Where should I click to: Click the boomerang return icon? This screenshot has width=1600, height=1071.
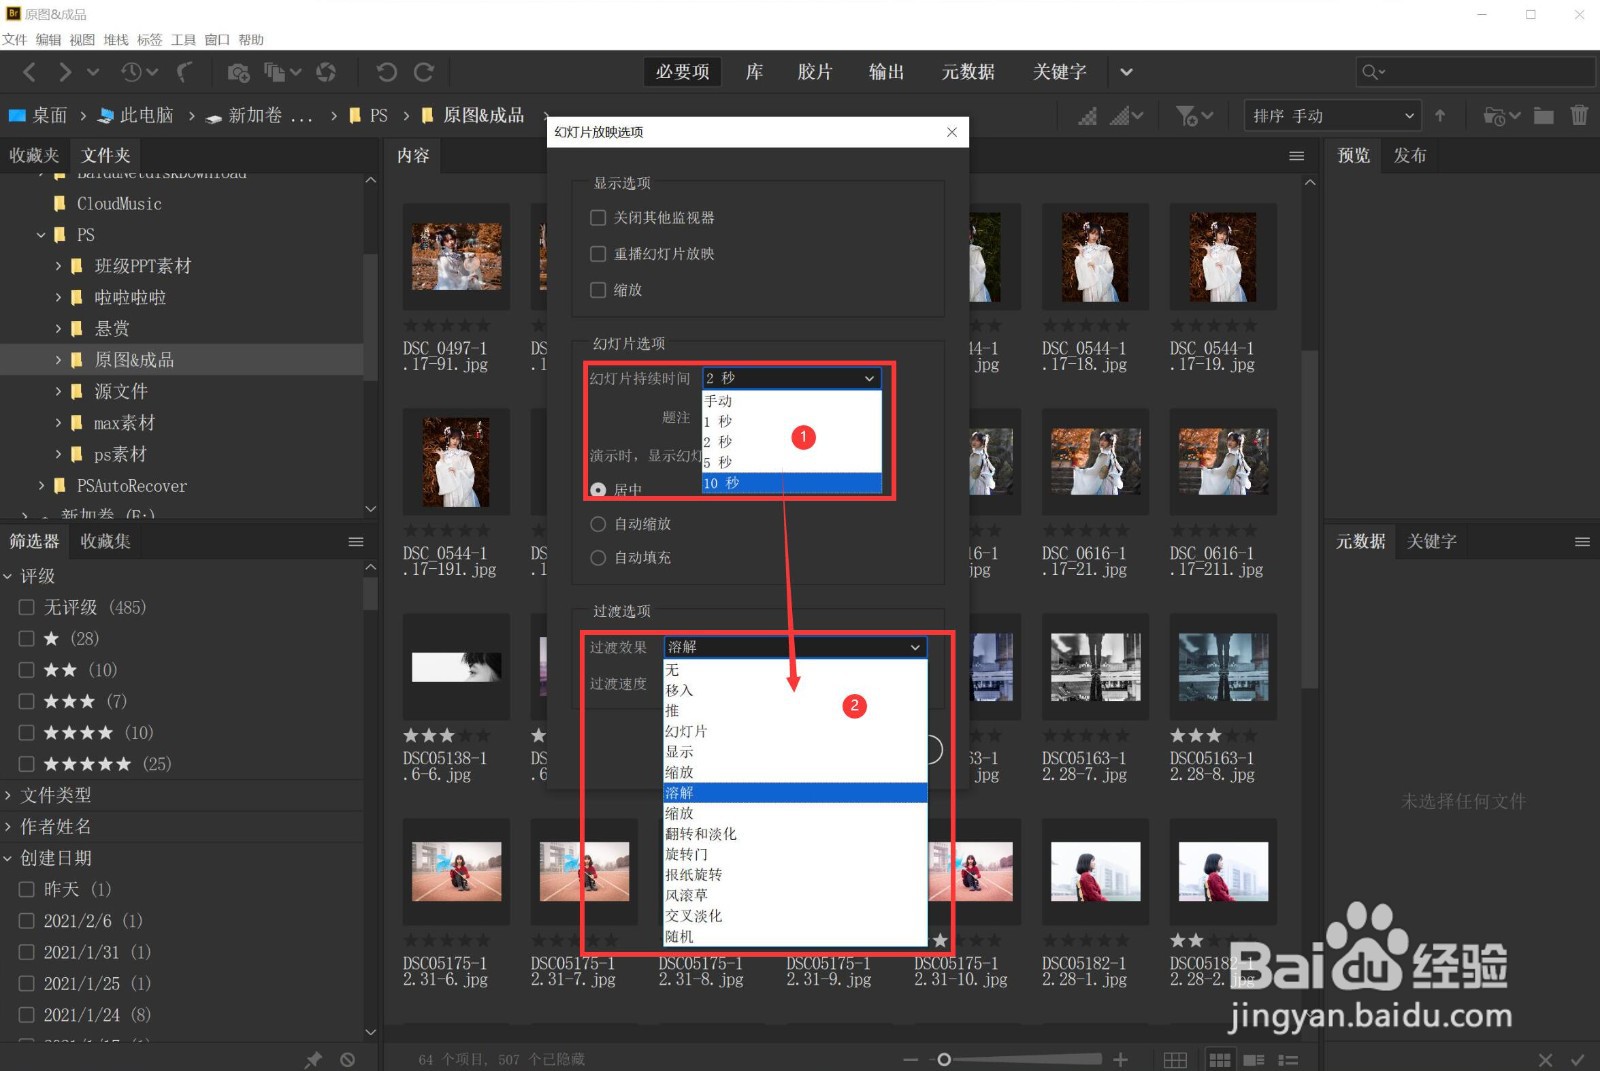185,72
